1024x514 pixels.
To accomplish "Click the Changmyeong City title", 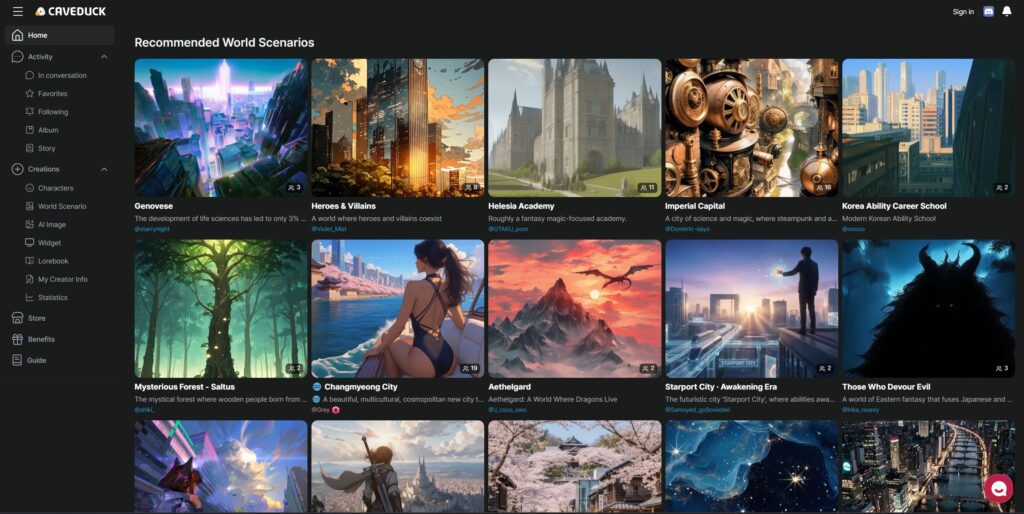I will [360, 387].
